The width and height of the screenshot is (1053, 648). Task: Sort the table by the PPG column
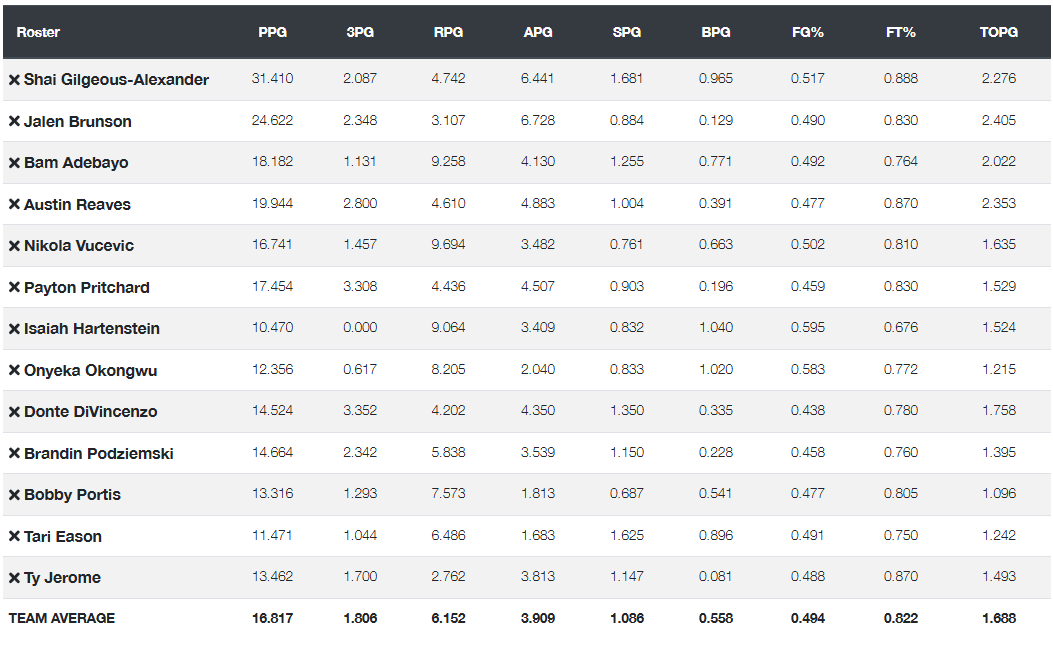coord(272,32)
